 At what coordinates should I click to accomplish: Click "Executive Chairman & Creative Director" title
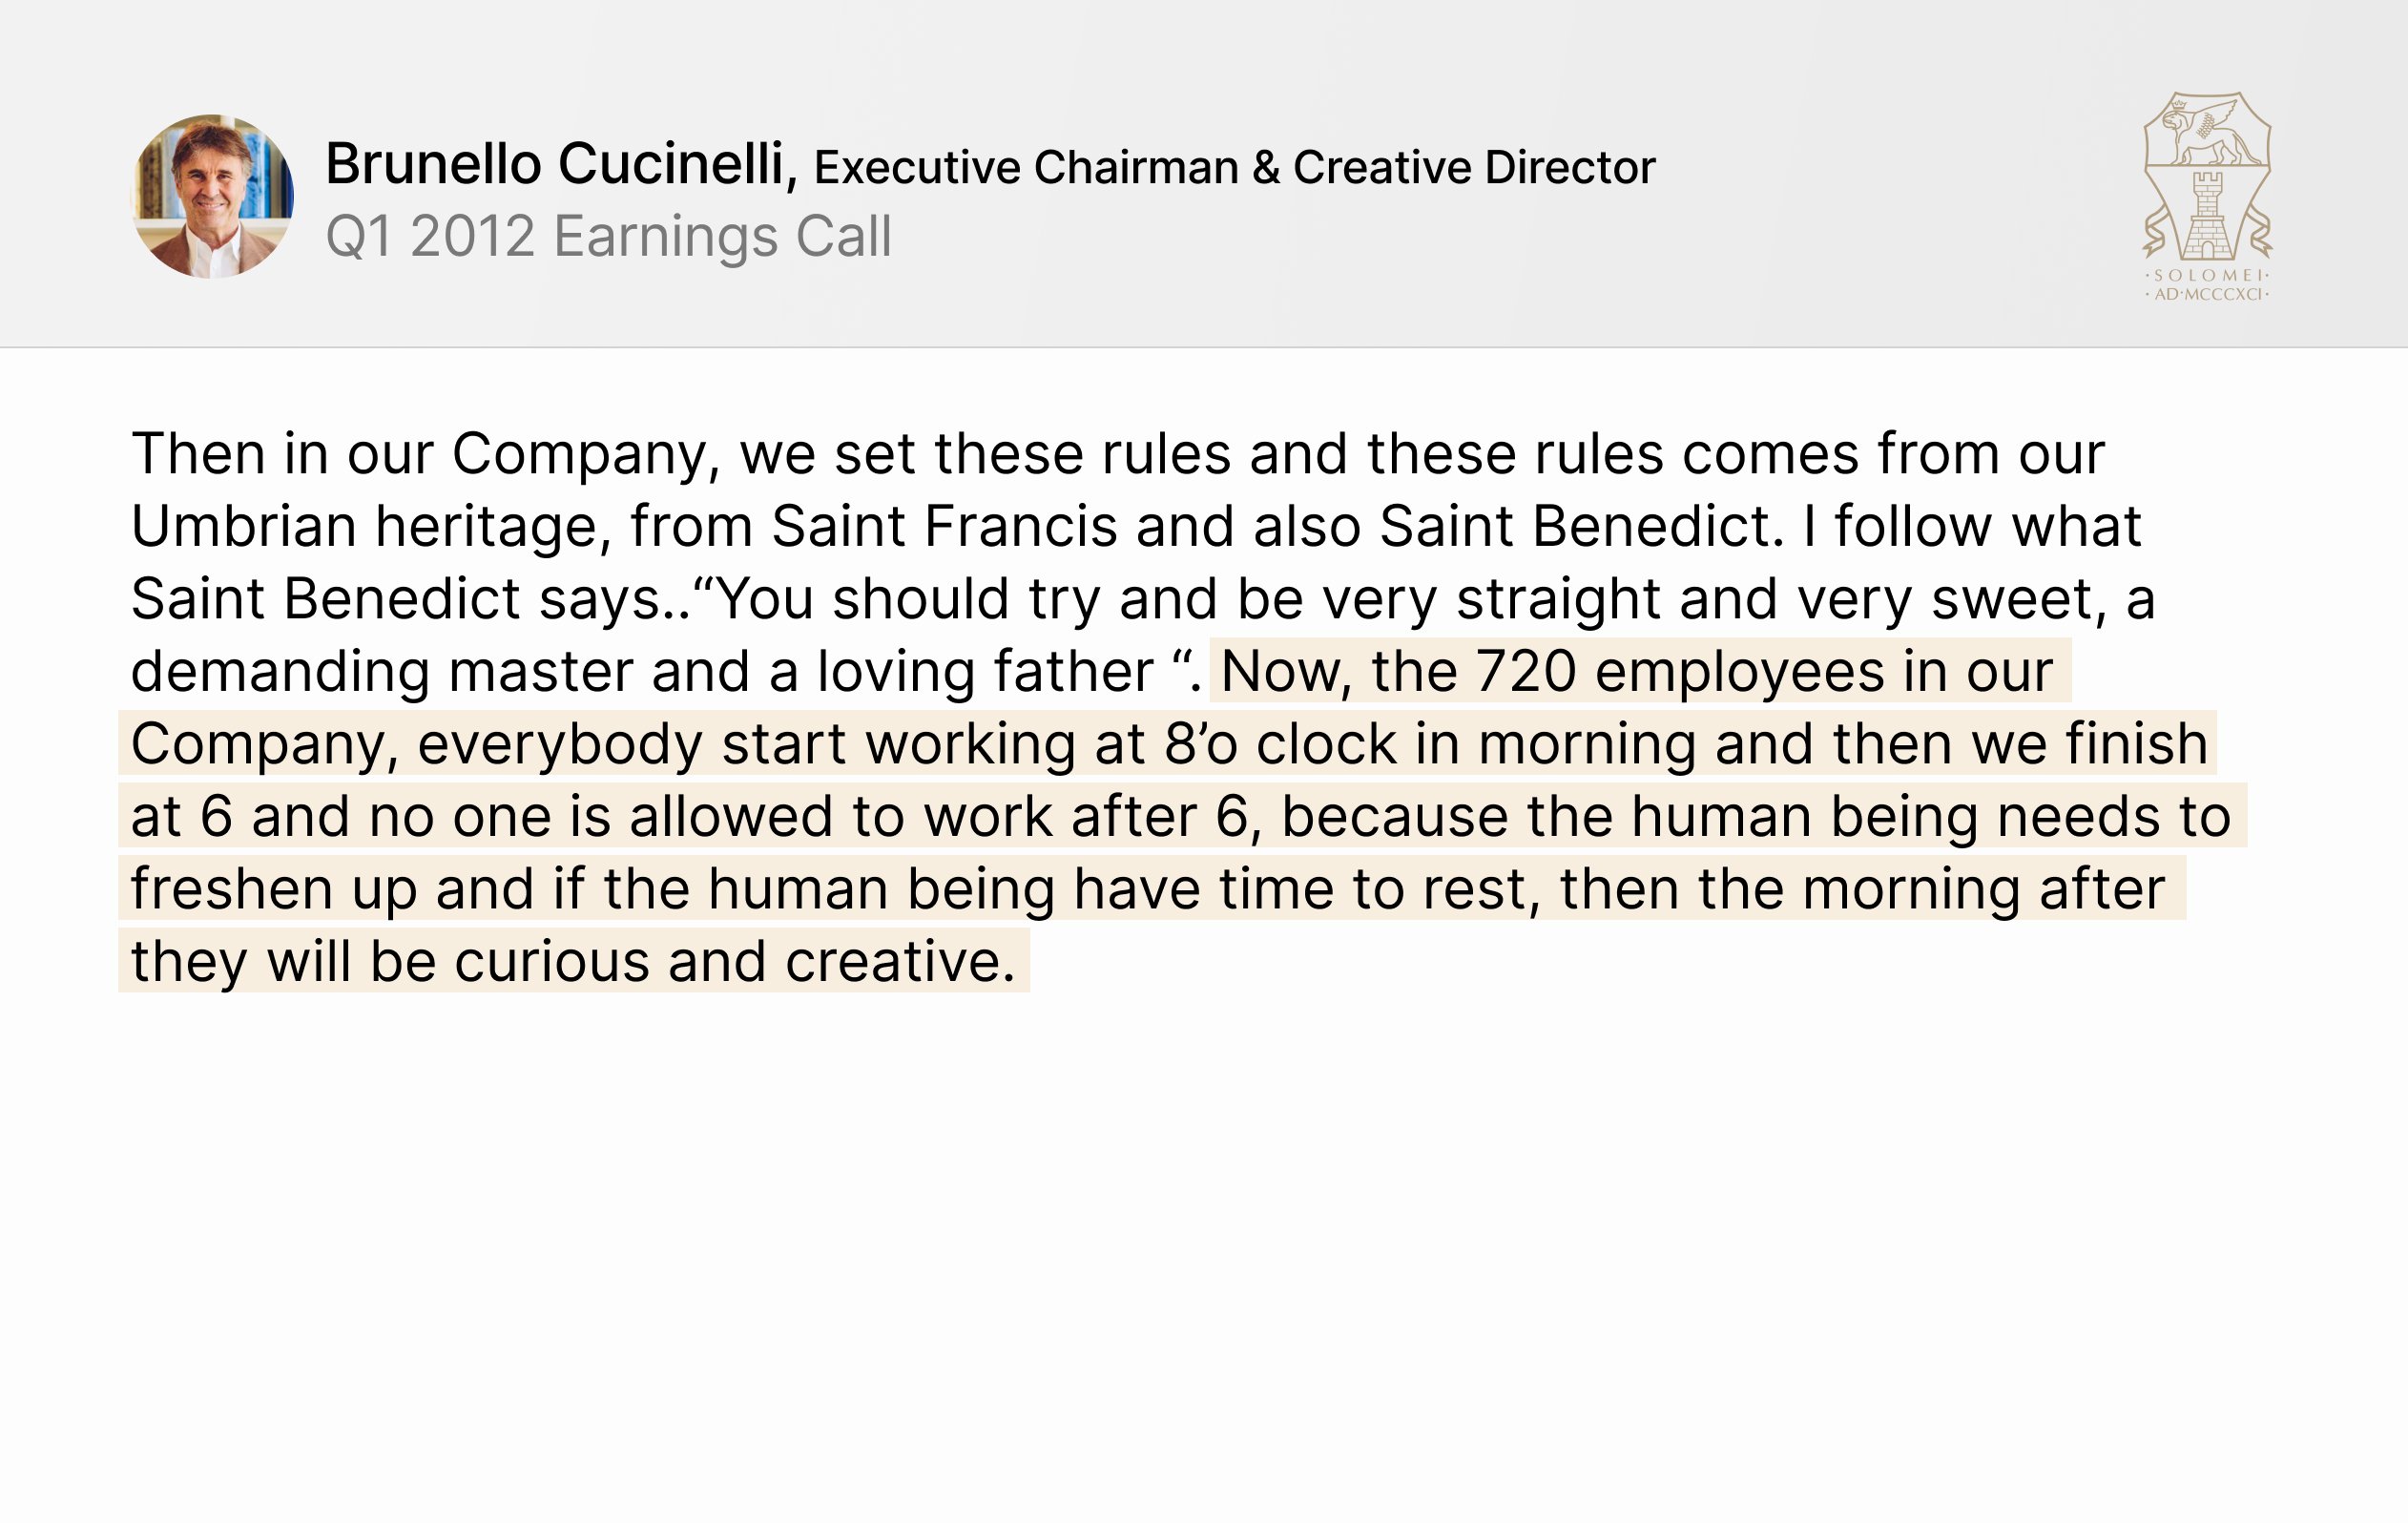[x=1234, y=167]
